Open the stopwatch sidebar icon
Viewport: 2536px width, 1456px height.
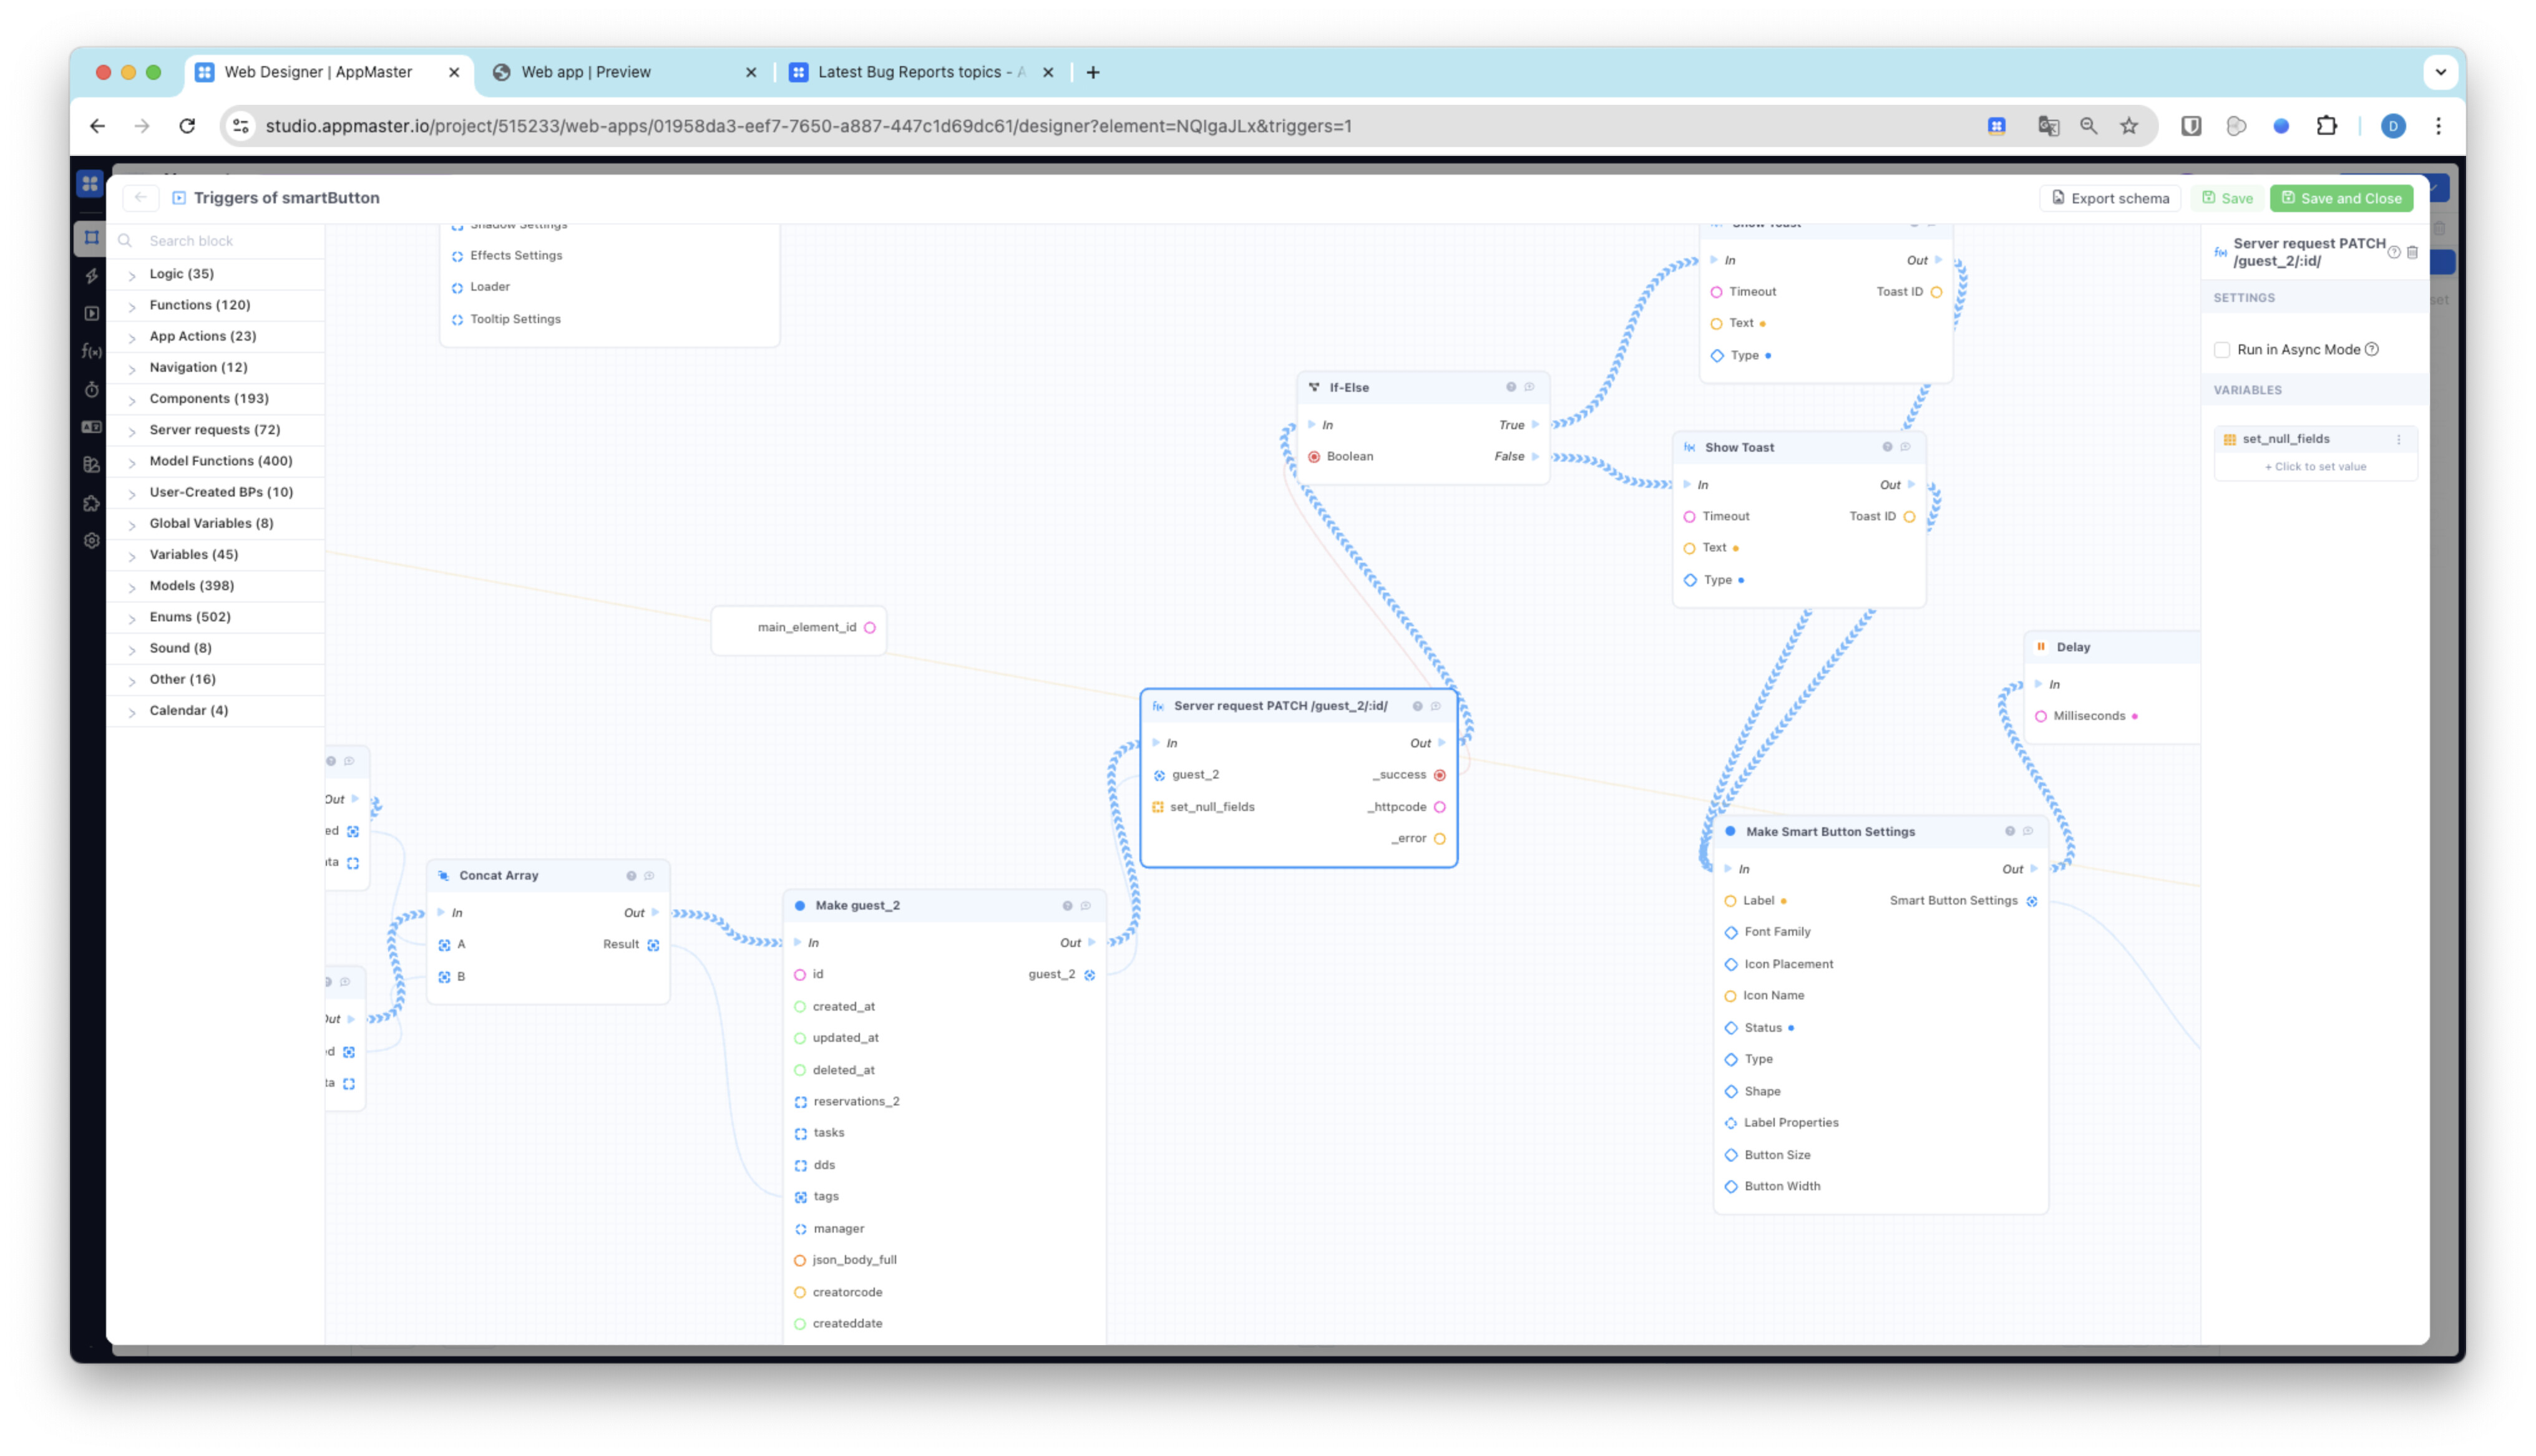tap(91, 389)
